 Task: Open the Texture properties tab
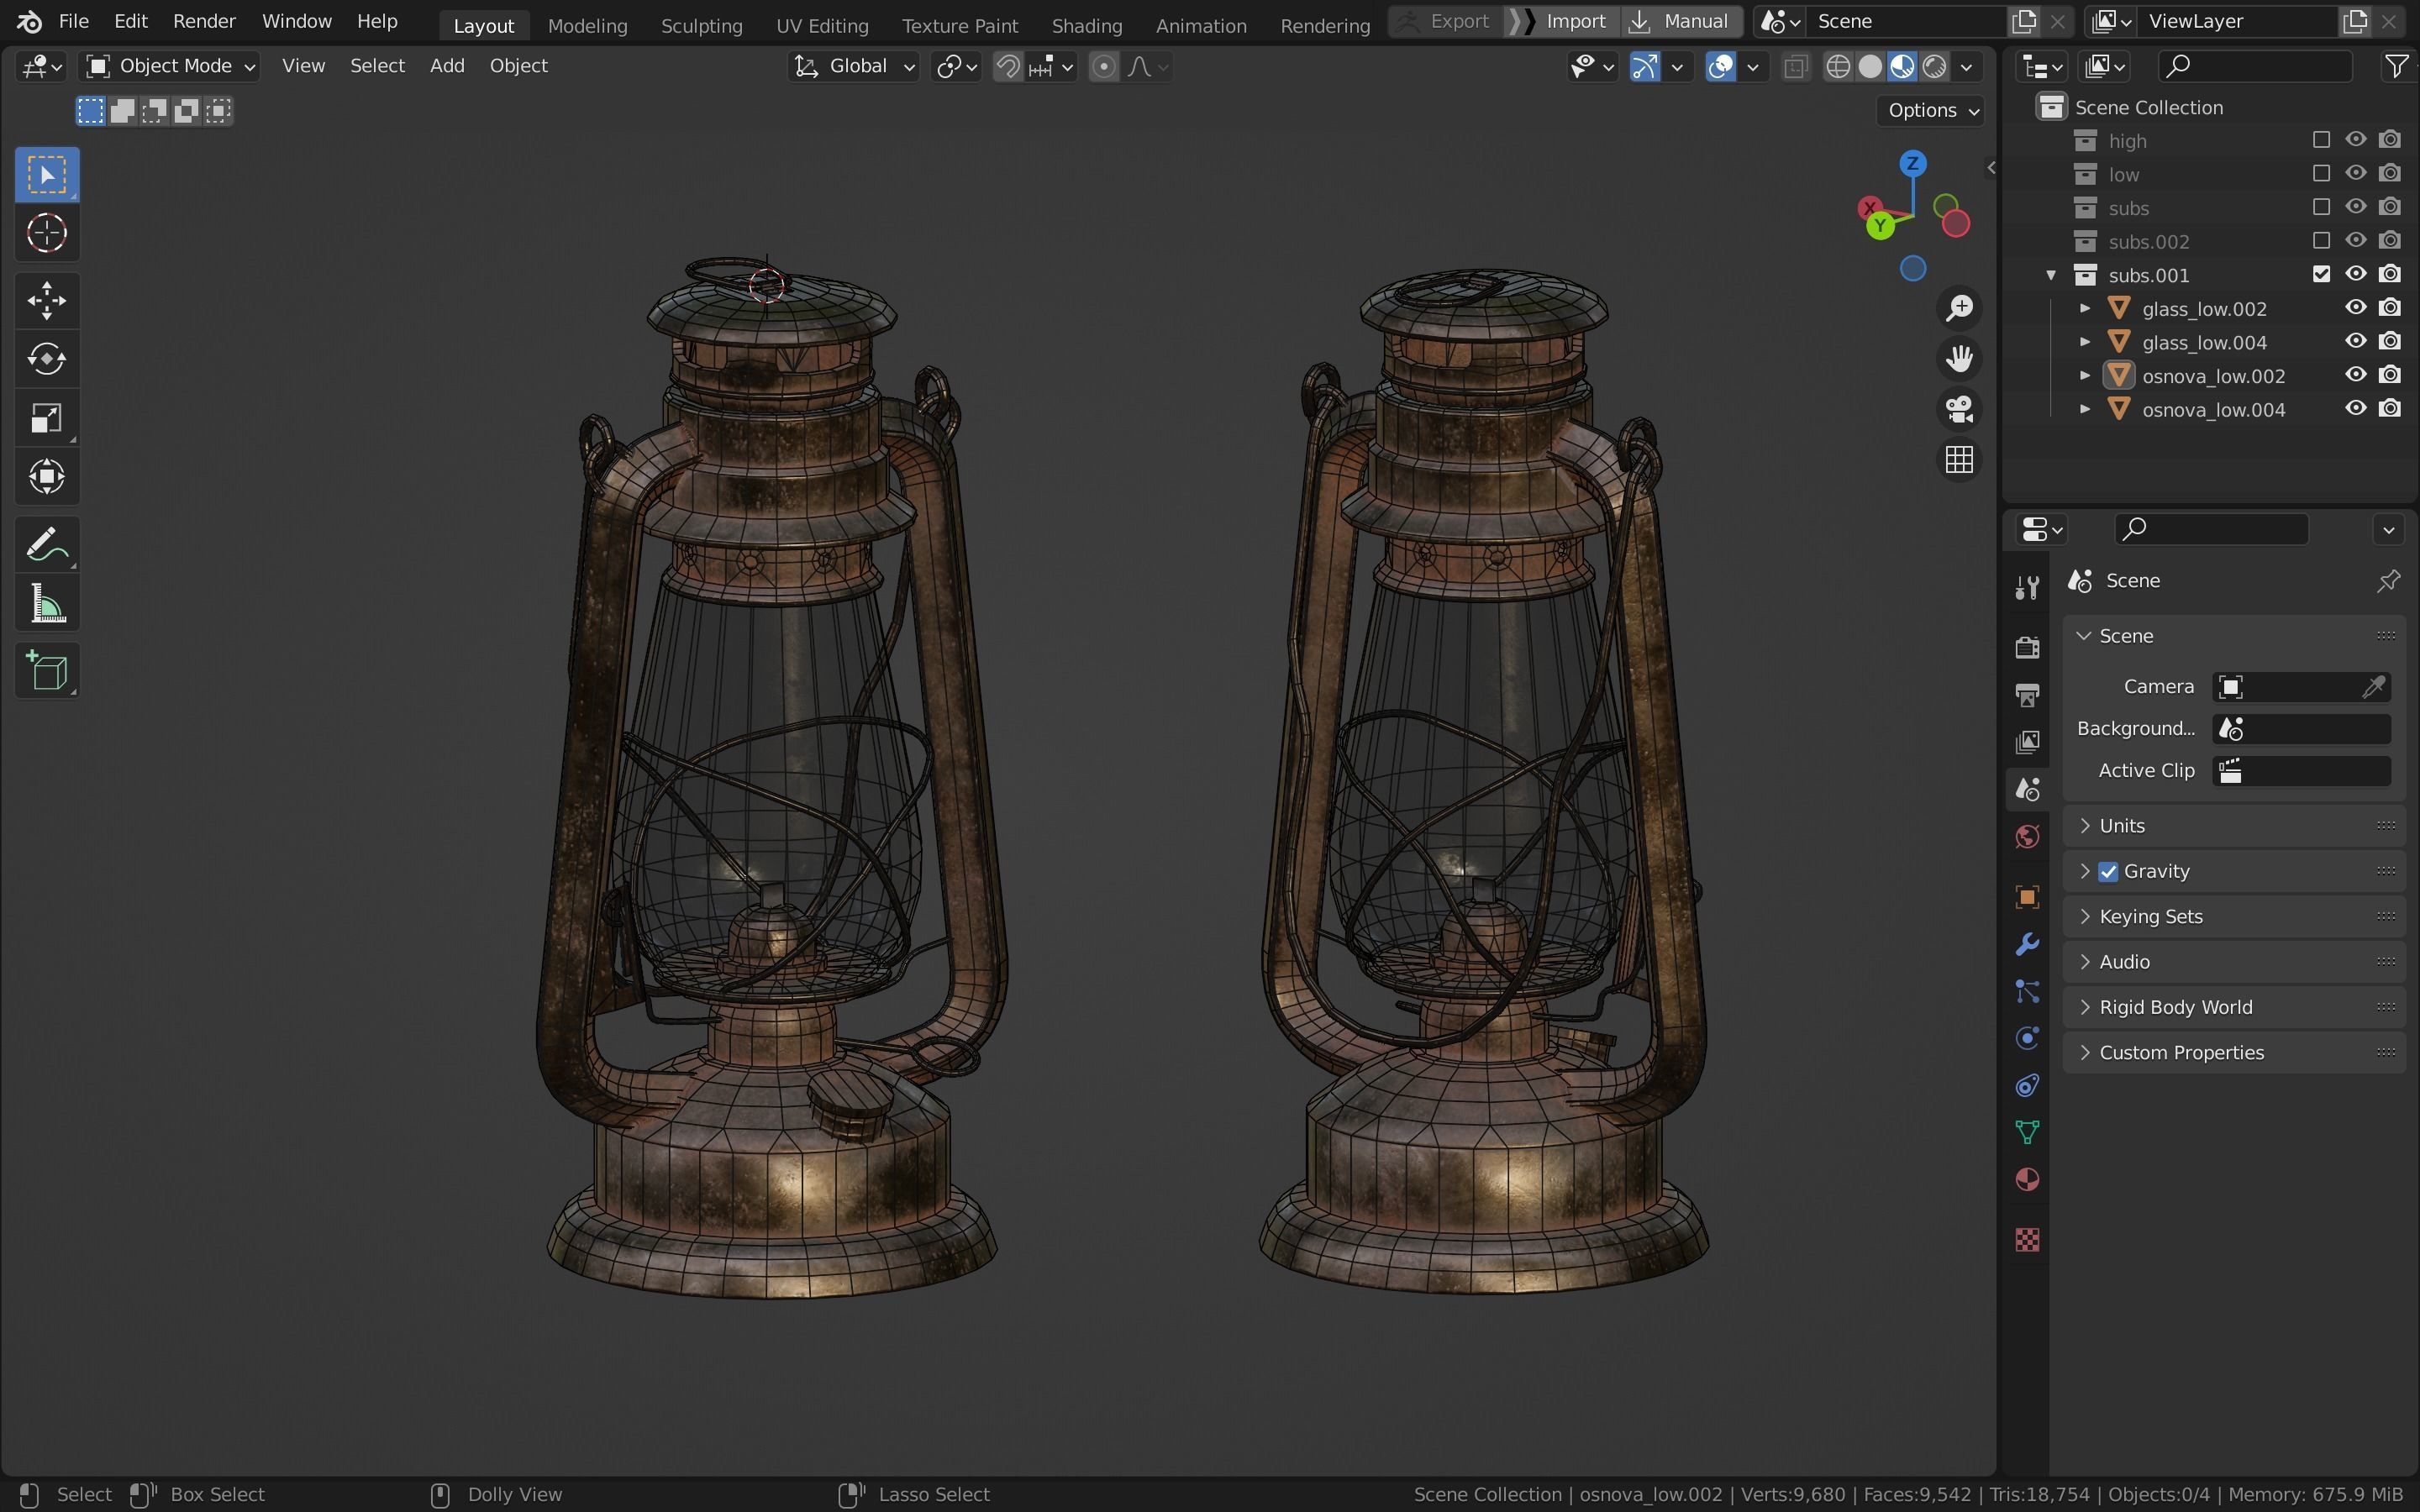tap(2027, 1240)
